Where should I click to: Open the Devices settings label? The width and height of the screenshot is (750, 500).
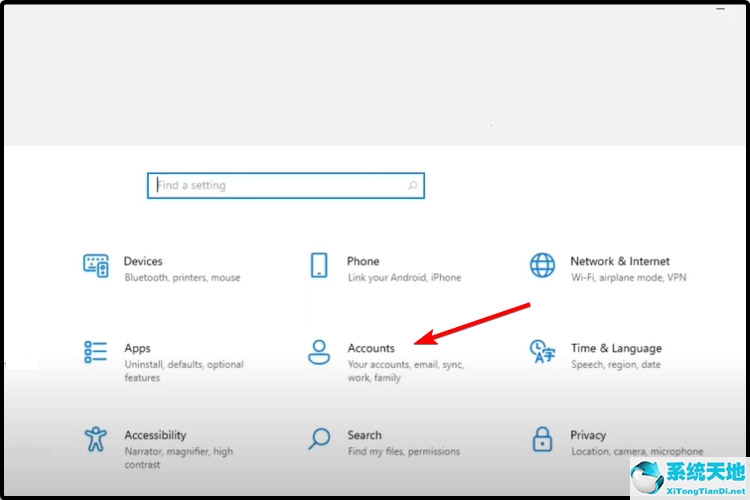(x=143, y=261)
